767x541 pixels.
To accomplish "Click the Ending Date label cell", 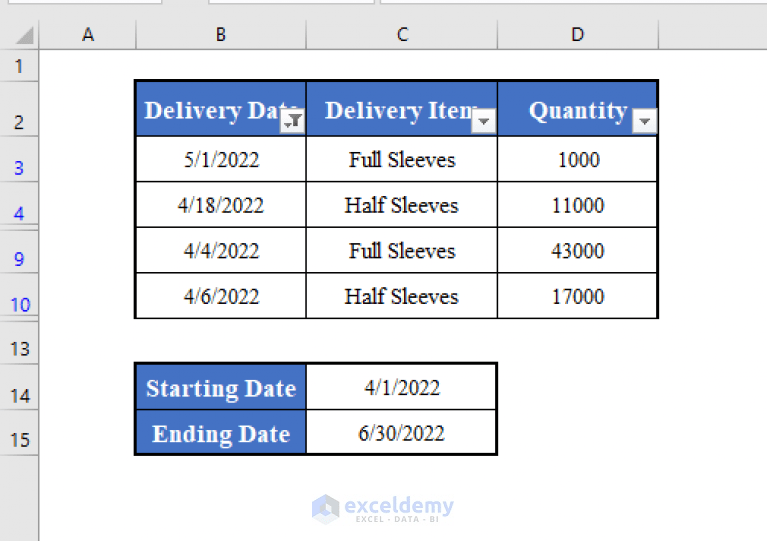I will pos(221,433).
